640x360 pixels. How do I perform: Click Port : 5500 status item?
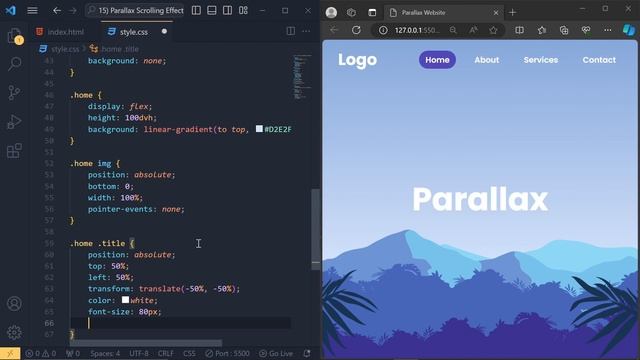pos(227,353)
